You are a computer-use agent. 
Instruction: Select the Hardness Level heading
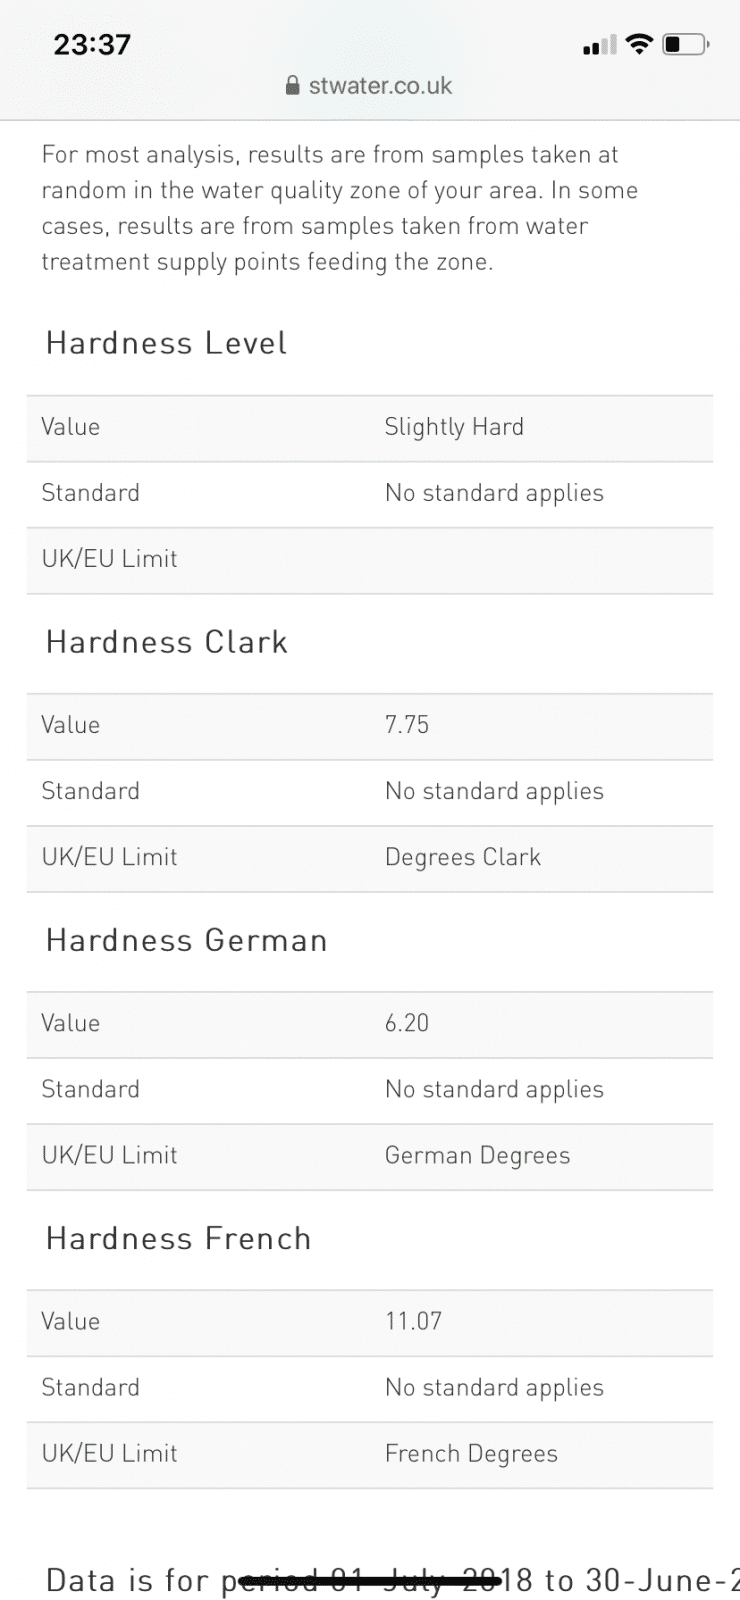[x=167, y=343]
